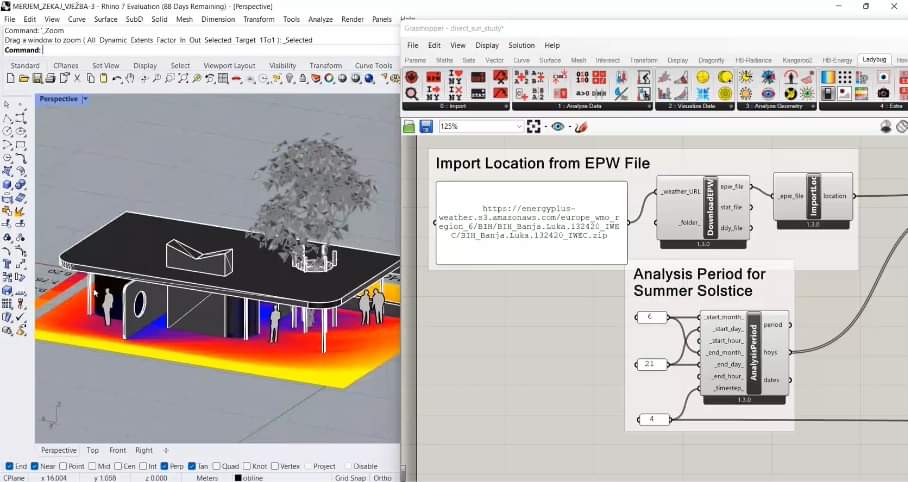The image size is (908, 482).
Task: Enable the Point osnap checkbox
Action: point(64,466)
